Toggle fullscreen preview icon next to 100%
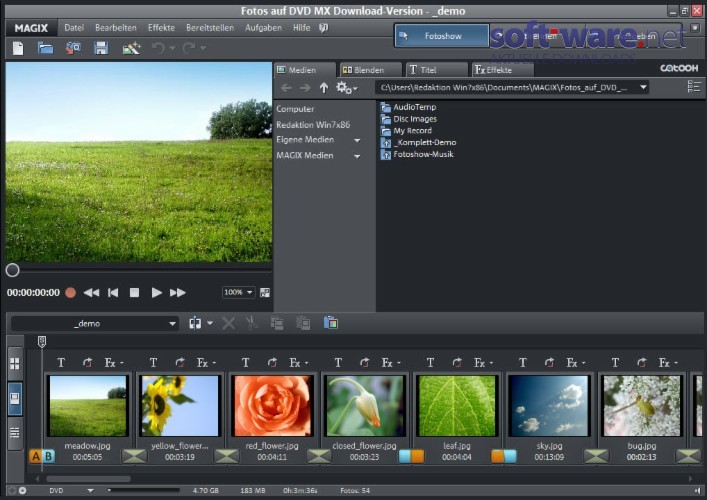707x500 pixels. coord(265,293)
